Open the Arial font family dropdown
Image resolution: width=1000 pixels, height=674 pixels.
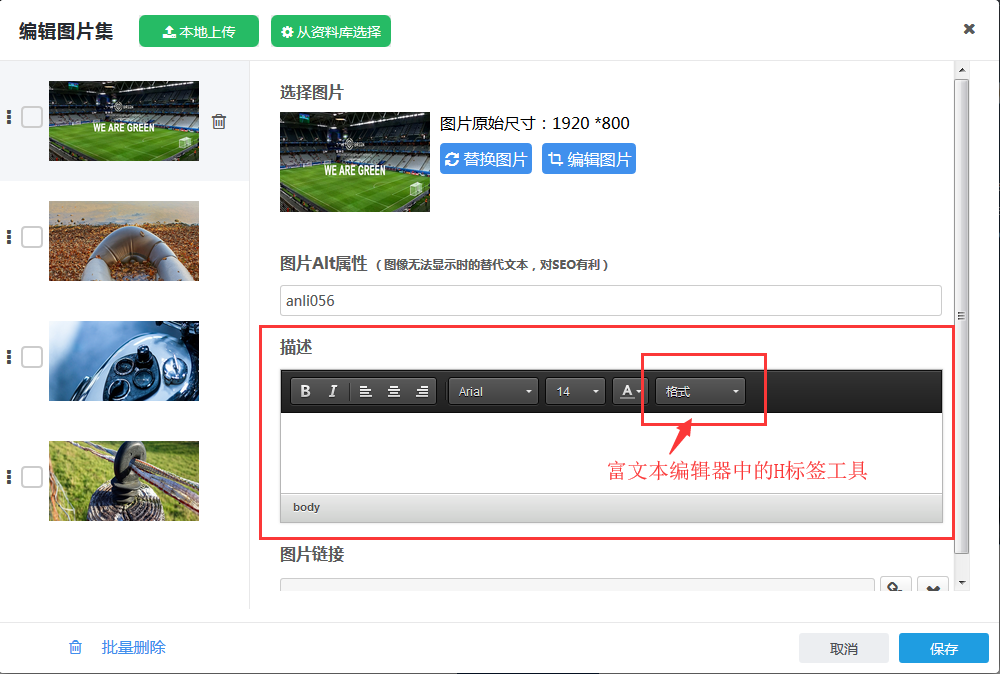click(494, 391)
